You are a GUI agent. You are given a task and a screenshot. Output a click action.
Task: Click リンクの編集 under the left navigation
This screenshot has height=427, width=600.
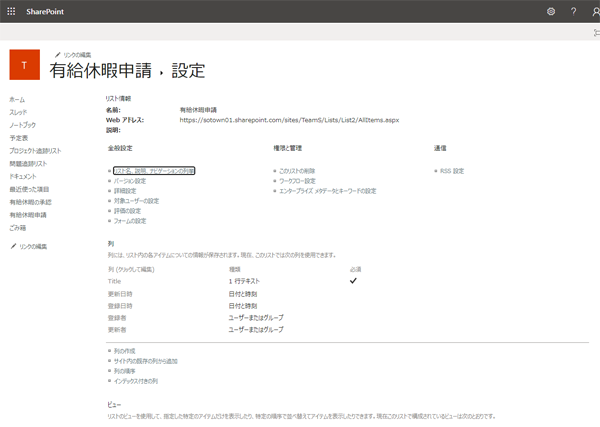(33, 246)
